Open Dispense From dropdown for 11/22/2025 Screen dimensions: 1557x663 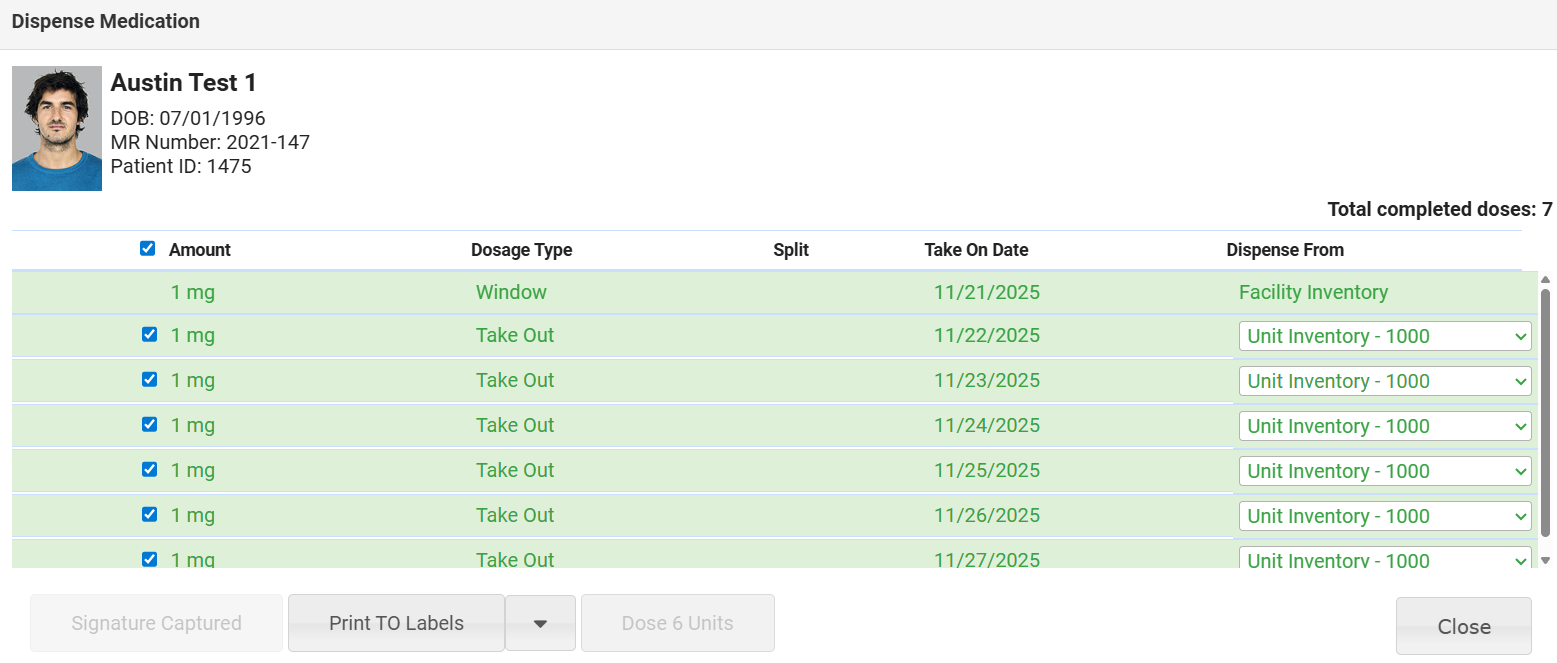[1384, 336]
